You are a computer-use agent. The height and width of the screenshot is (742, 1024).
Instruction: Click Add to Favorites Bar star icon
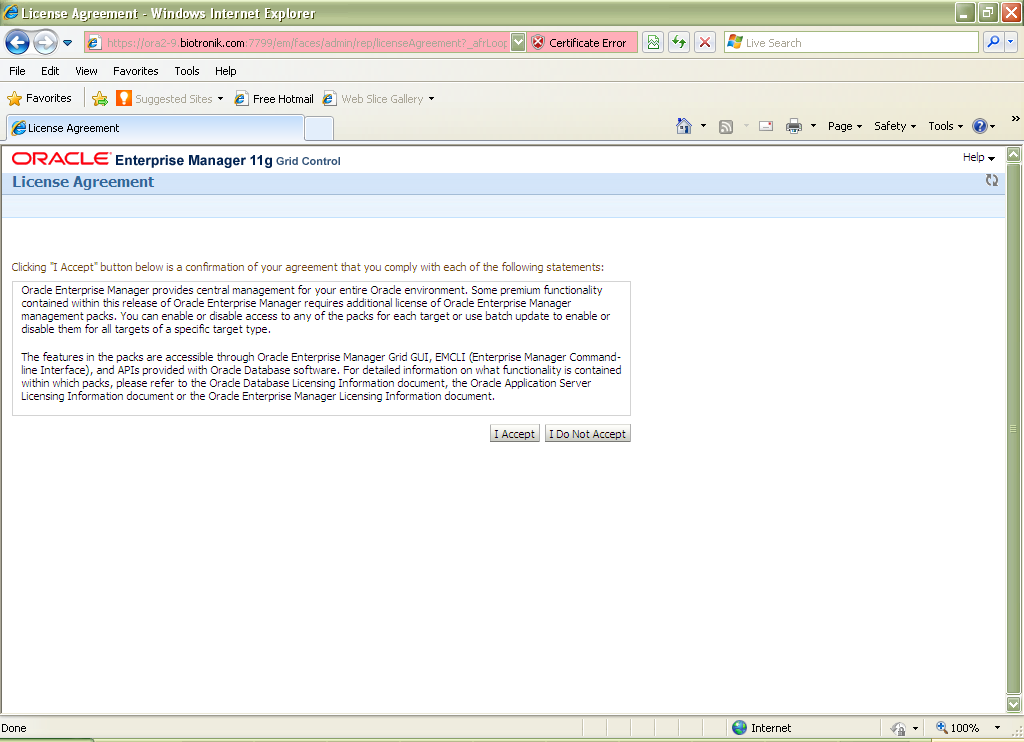[x=100, y=99]
